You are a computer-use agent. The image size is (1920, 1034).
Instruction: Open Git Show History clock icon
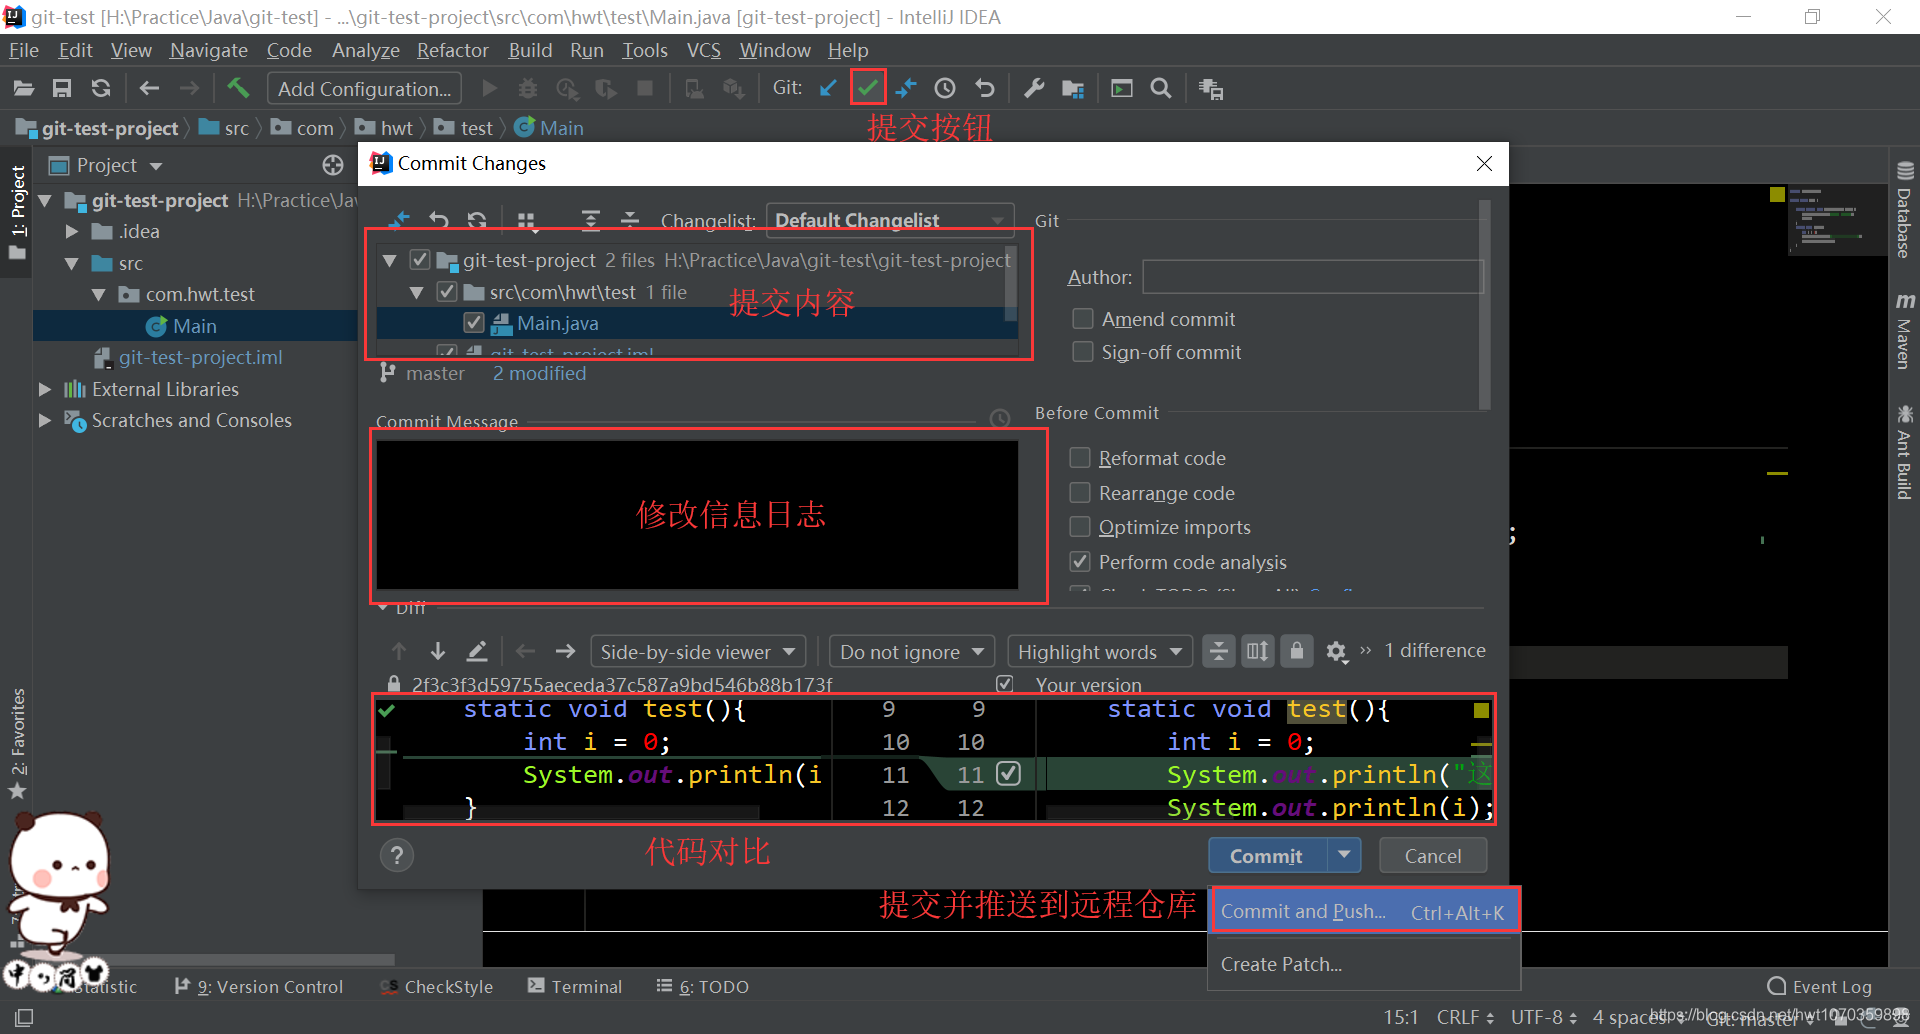pyautogui.click(x=945, y=88)
